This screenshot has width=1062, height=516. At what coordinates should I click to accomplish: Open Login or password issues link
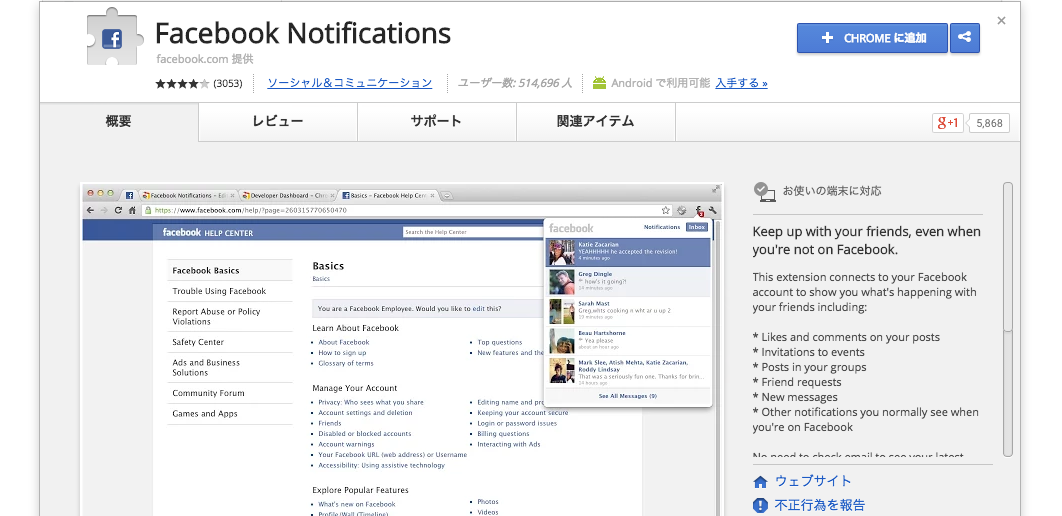click(x=517, y=423)
